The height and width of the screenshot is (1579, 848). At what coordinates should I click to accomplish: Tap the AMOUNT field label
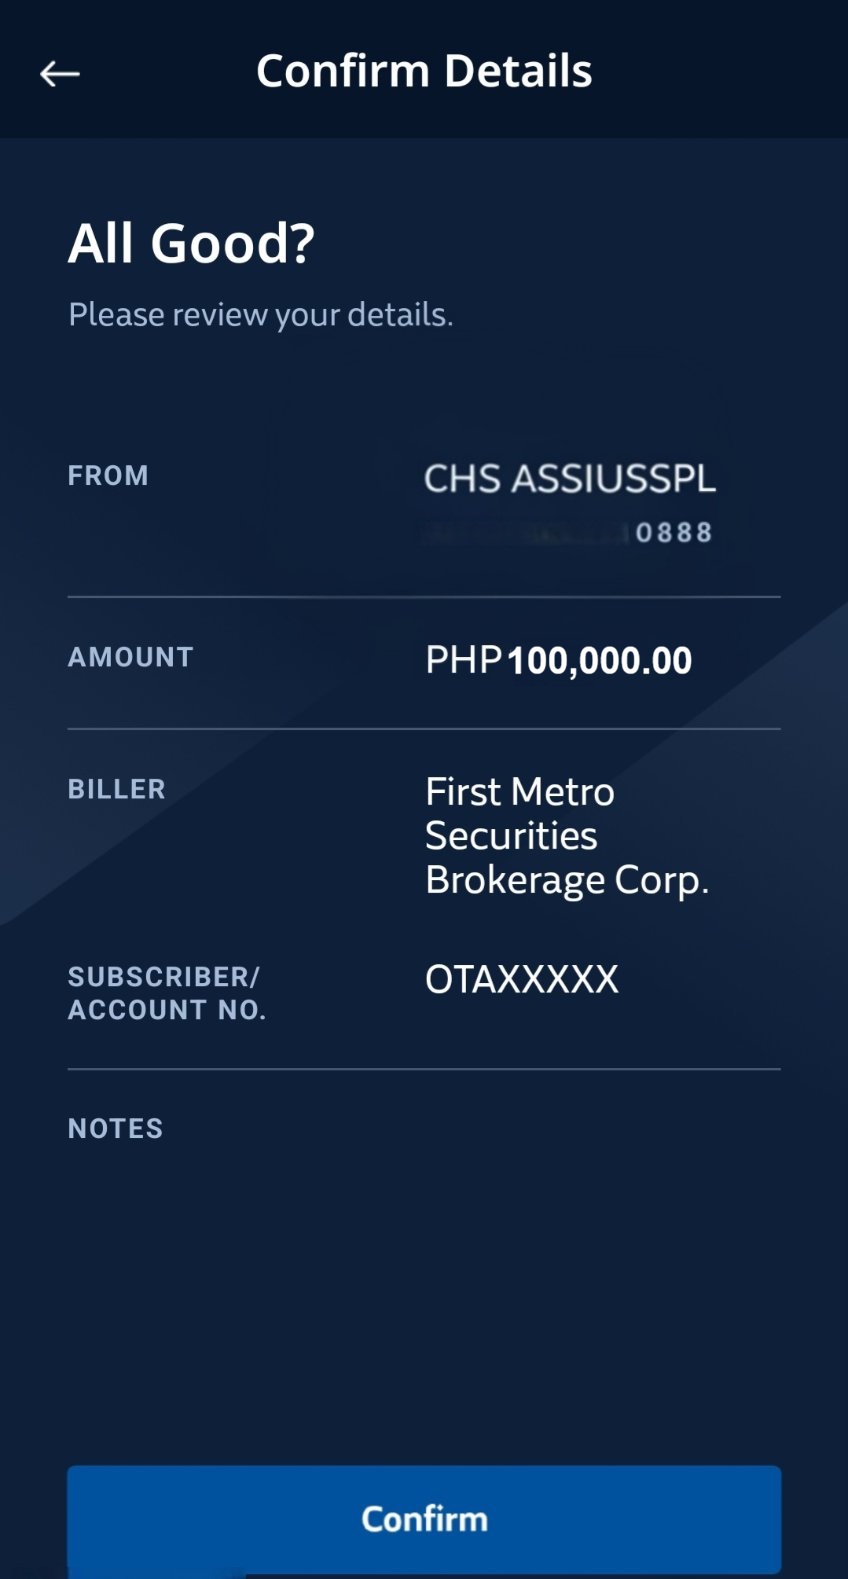coord(130,657)
